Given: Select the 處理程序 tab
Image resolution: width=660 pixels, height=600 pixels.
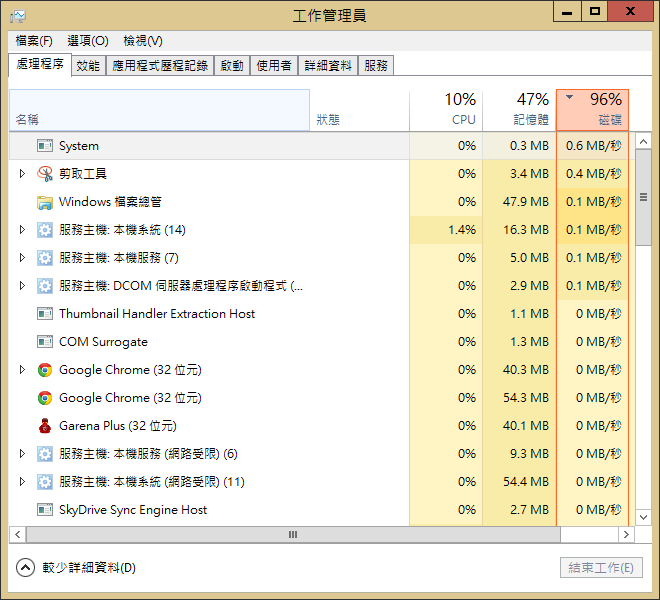Looking at the screenshot, I should click(40, 64).
